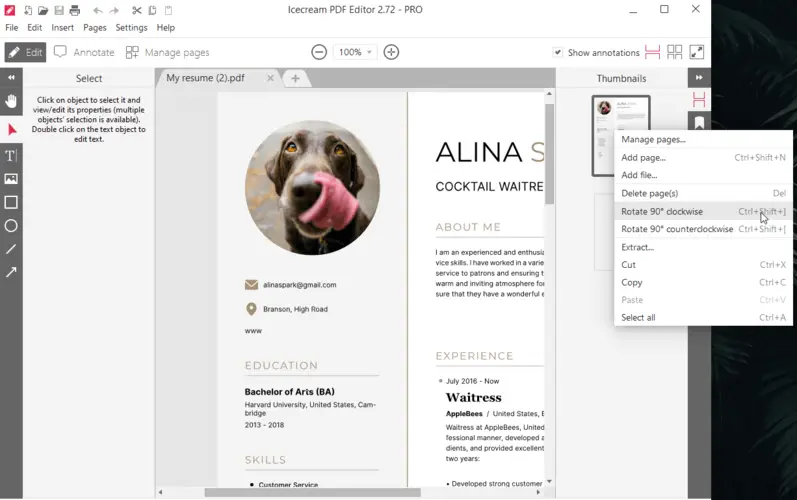Select the first page thumbnail

click(621, 136)
